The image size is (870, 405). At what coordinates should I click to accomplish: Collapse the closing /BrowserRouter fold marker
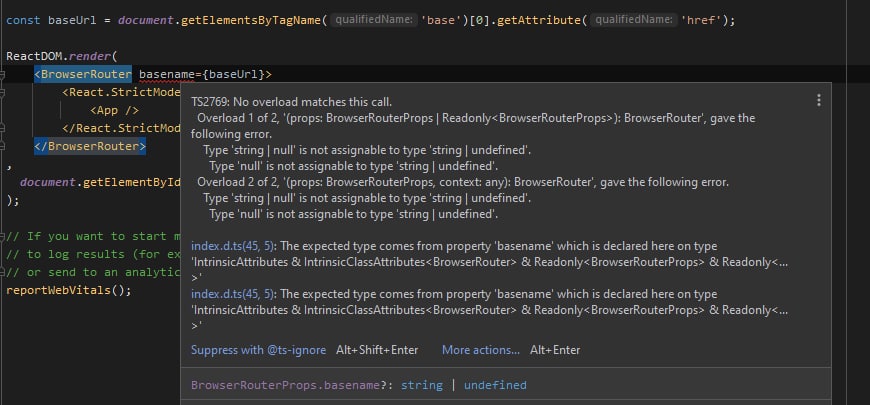(x=2, y=146)
